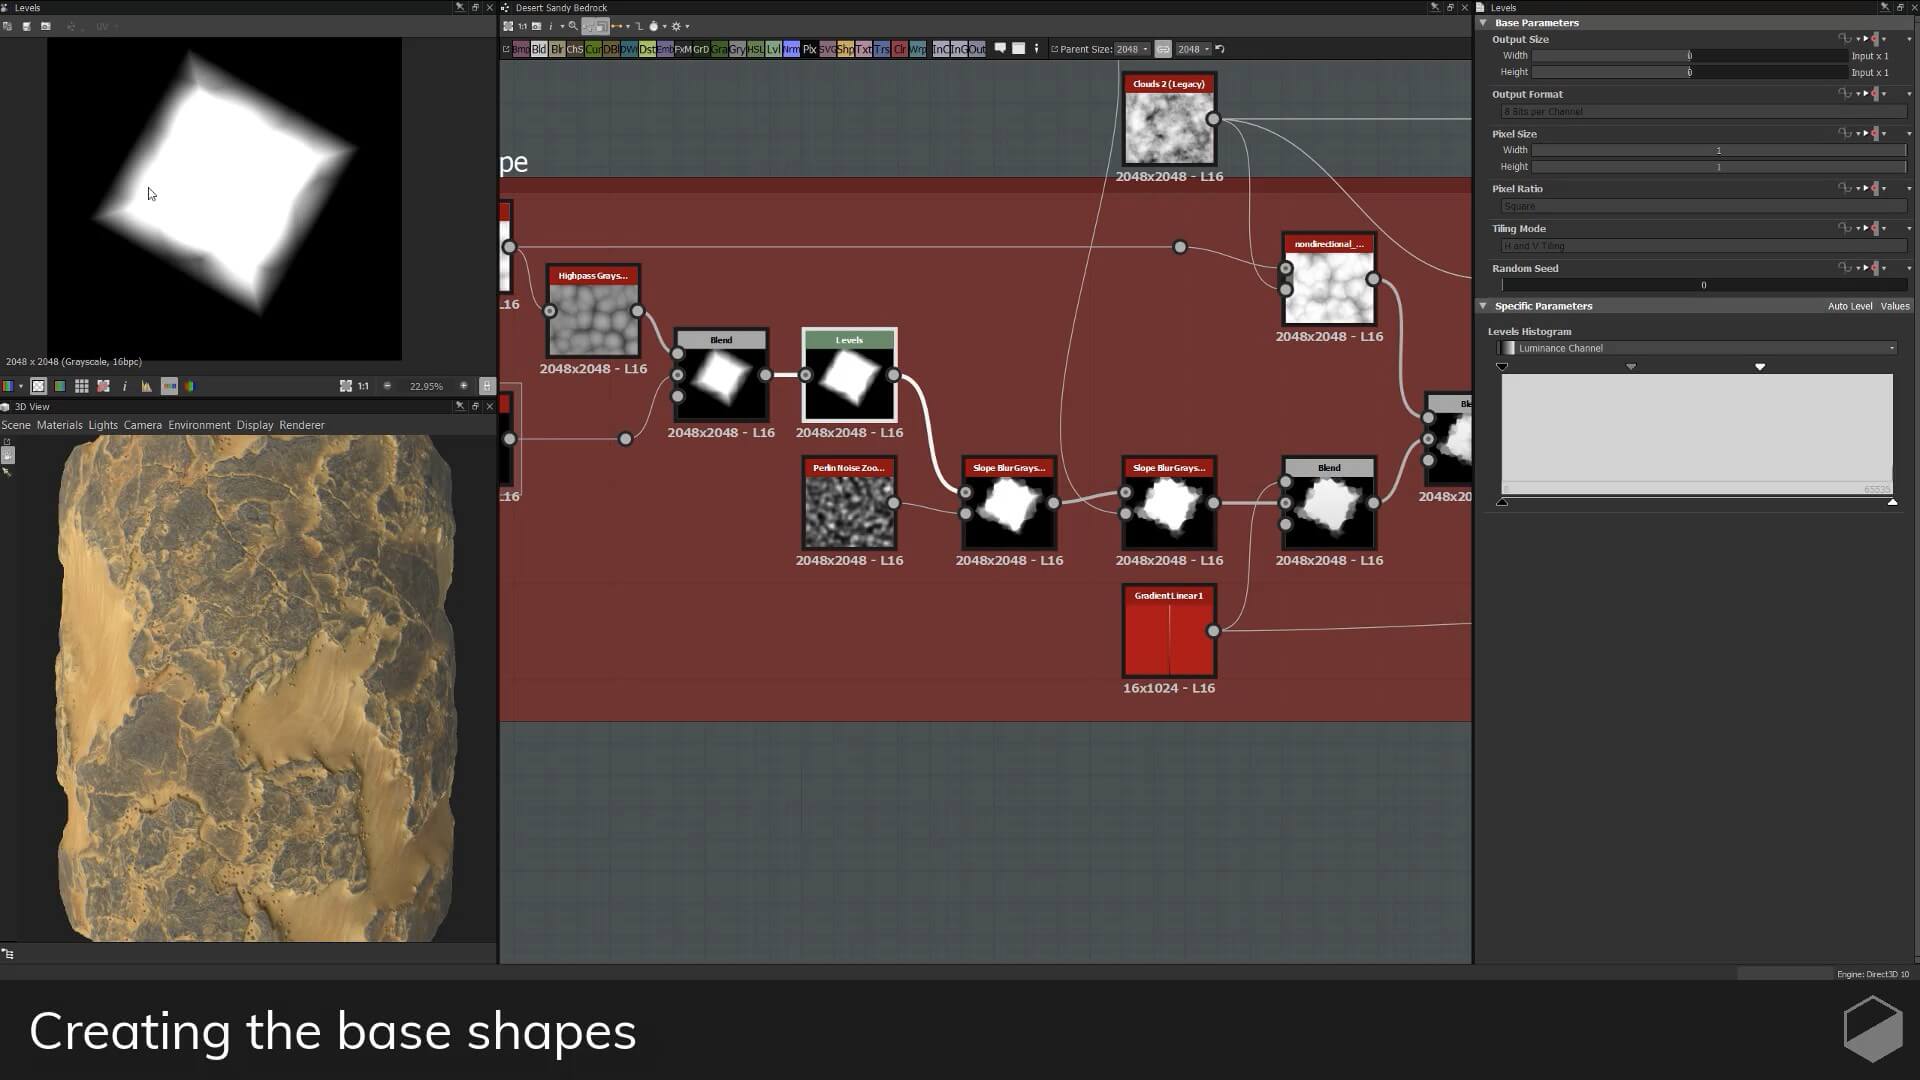Open the Pixel Ratio dropdown
Viewport: 1920px width, 1080px height.
click(1704, 206)
